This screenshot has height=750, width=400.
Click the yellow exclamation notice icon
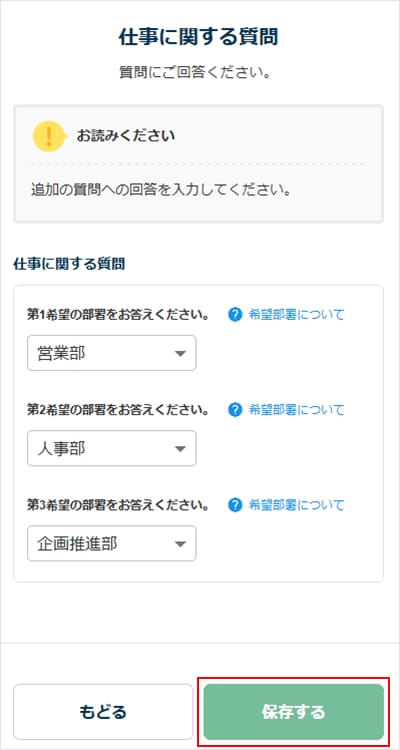(x=48, y=136)
